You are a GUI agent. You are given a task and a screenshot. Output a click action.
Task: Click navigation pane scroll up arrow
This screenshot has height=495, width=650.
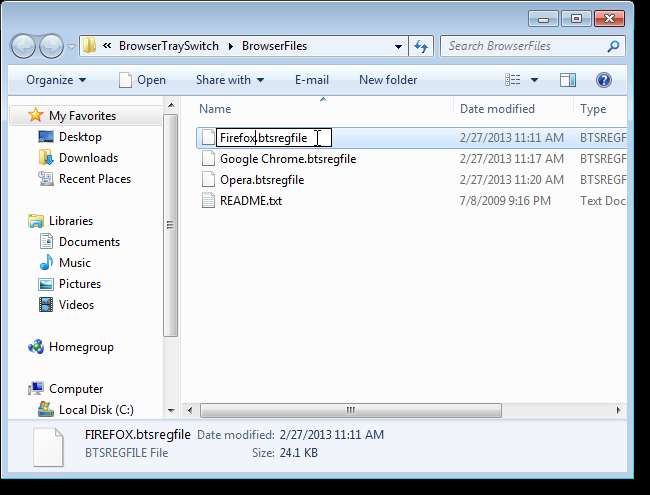tap(171, 106)
